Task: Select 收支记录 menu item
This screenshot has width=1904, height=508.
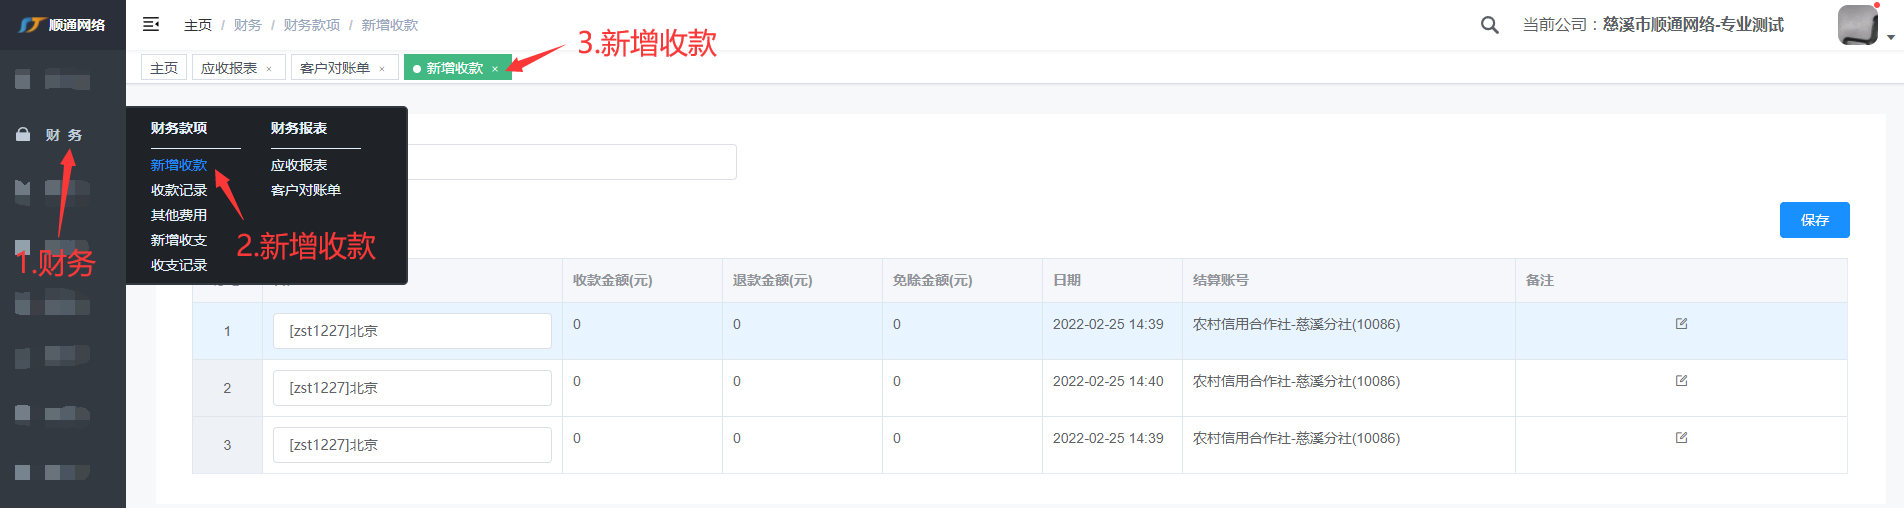Action: 179,265
